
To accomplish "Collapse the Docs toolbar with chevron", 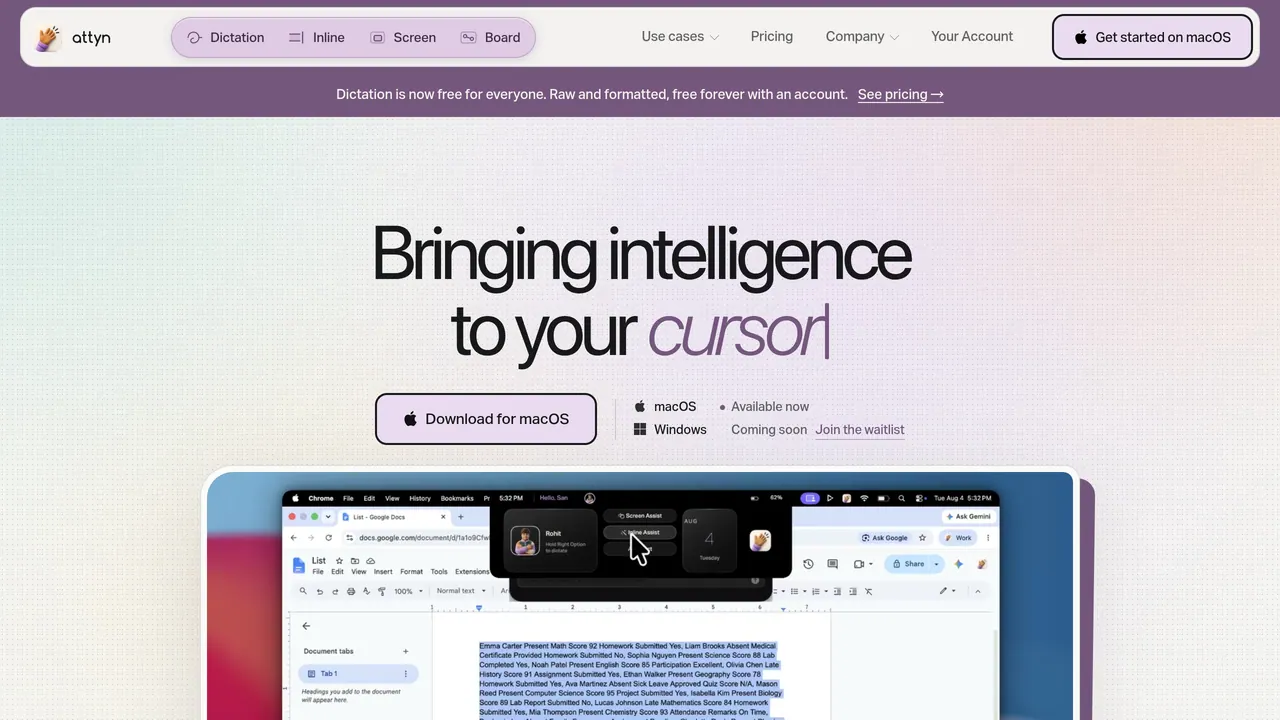I will [978, 591].
